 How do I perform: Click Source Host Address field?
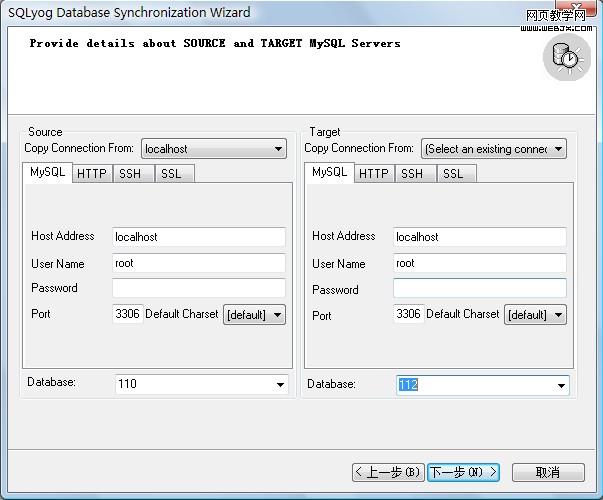[199, 237]
